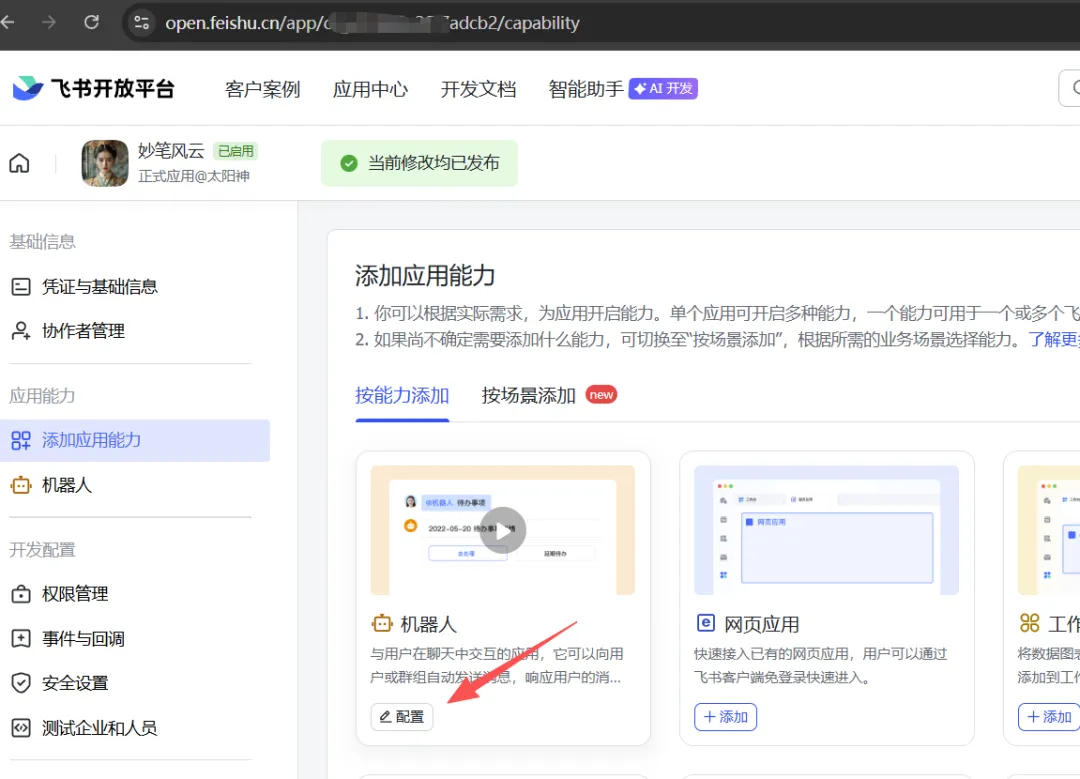1080x779 pixels.
Task: Click the 添加应用能力 page heading
Action: [x=425, y=276]
